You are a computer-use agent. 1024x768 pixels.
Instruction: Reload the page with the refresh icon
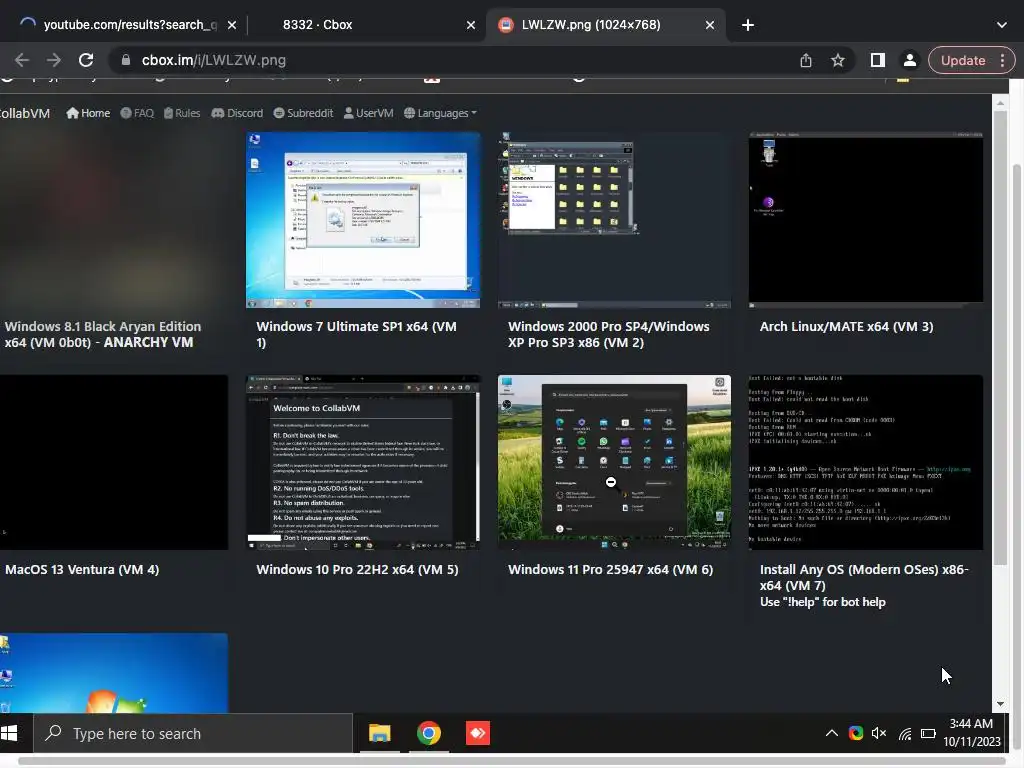point(86,60)
